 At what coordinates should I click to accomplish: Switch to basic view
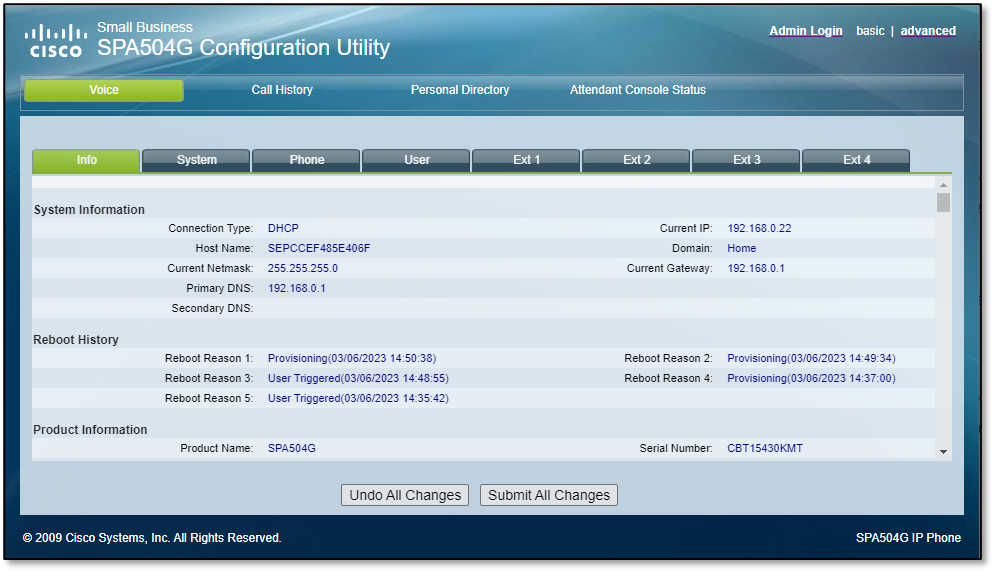tap(870, 30)
